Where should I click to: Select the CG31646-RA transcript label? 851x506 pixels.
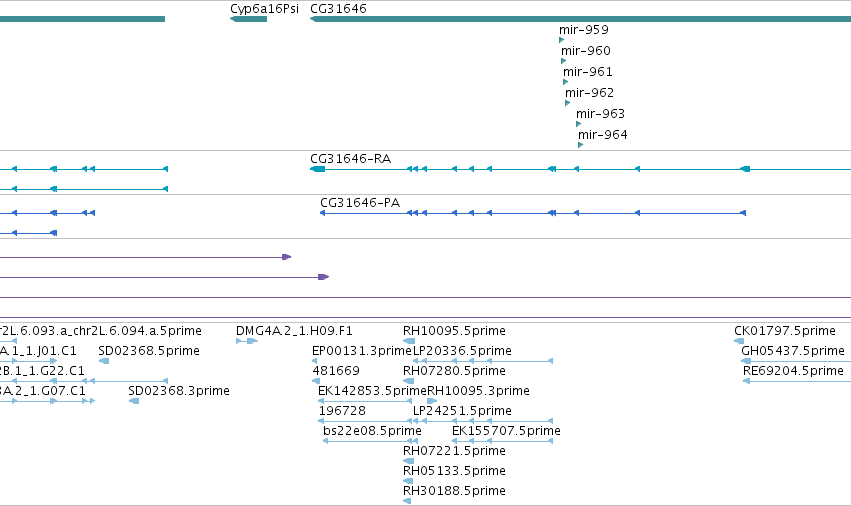click(x=351, y=159)
